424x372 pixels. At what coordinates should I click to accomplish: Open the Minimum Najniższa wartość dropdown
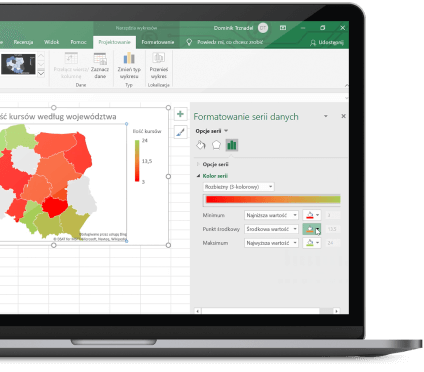[x=271, y=215]
